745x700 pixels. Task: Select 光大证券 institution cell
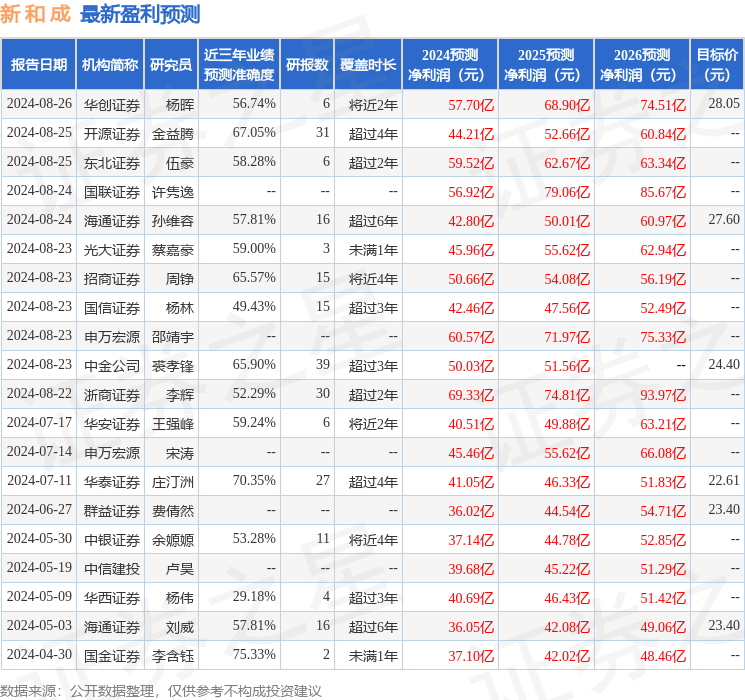[112, 250]
